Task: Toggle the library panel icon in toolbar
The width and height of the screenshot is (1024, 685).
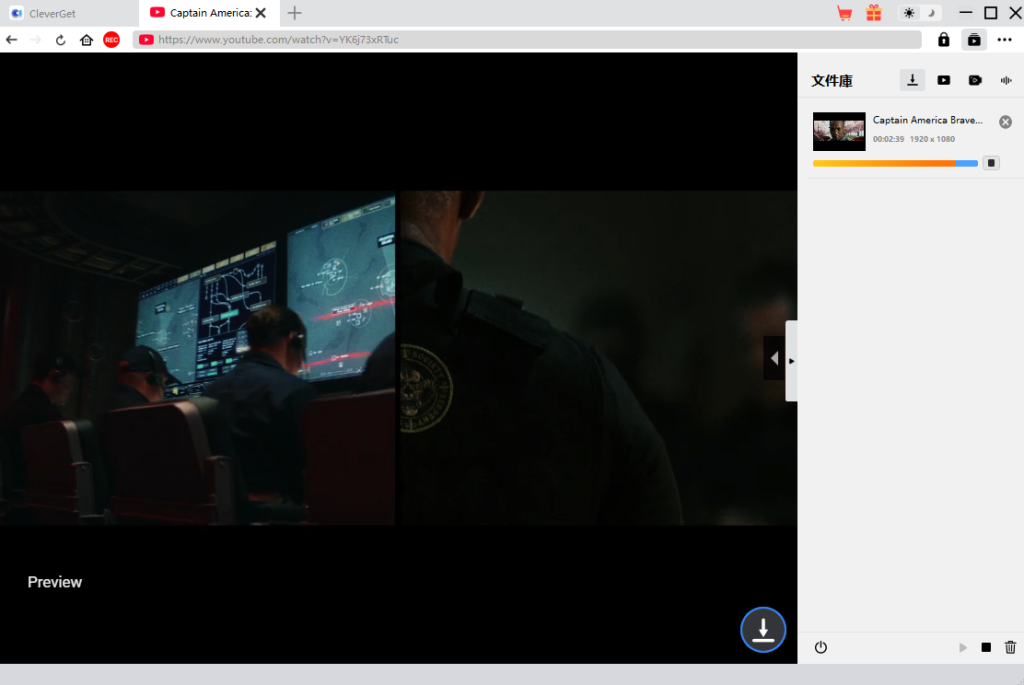Action: pyautogui.click(x=973, y=40)
